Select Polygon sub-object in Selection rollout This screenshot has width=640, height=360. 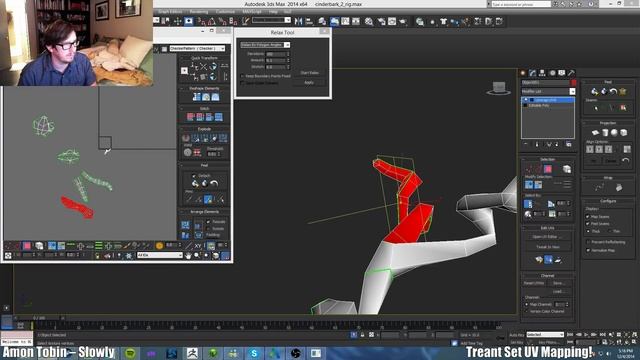(x=548, y=169)
